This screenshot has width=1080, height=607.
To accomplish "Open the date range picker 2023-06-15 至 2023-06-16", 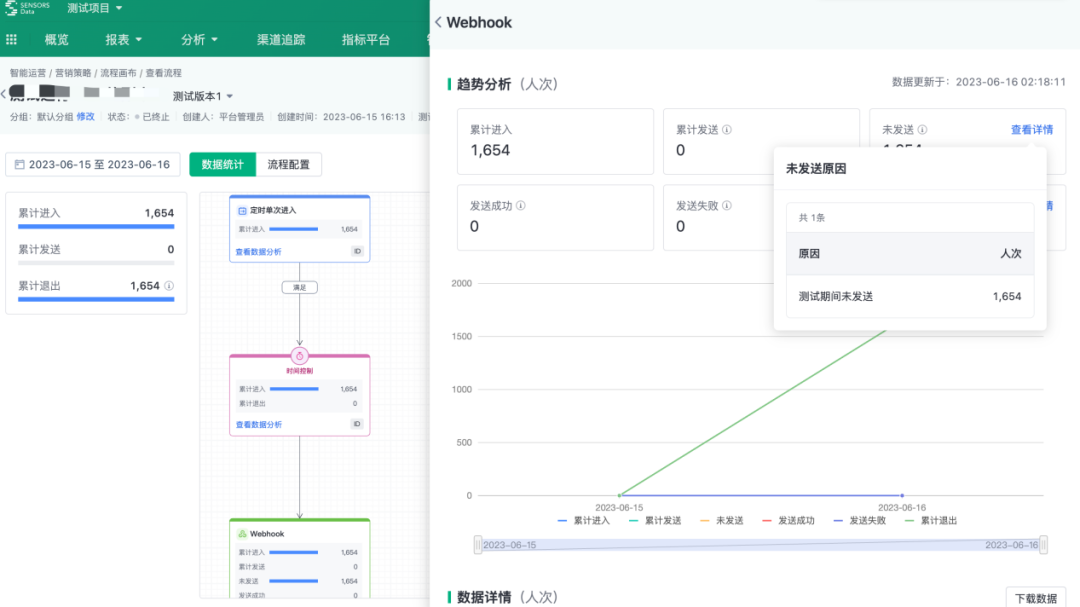I will tap(93, 165).
